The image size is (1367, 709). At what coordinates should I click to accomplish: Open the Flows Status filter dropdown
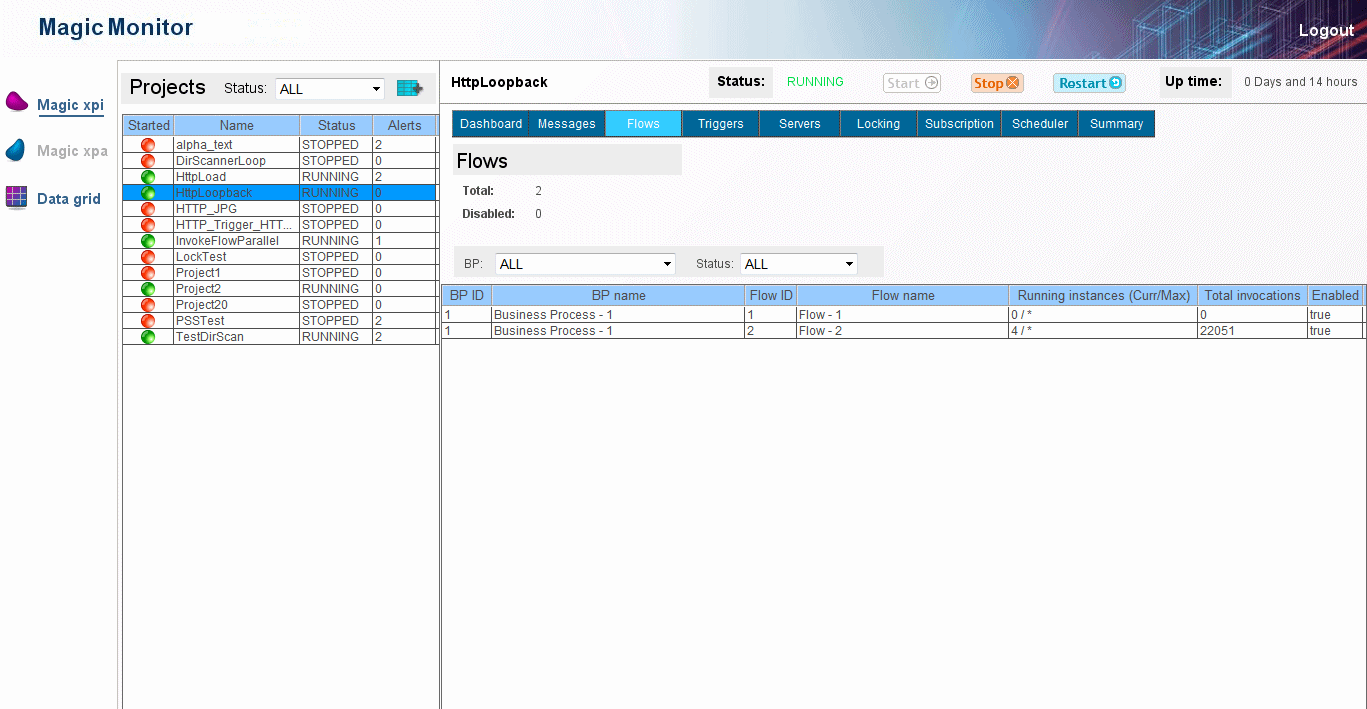coord(799,264)
